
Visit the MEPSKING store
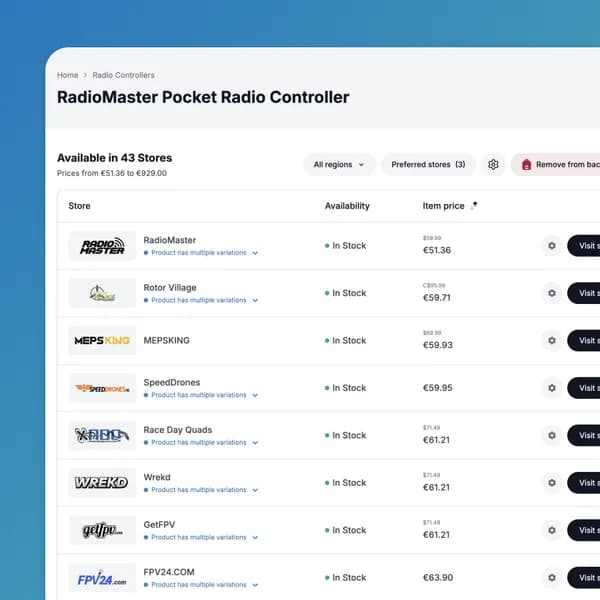(x=584, y=341)
